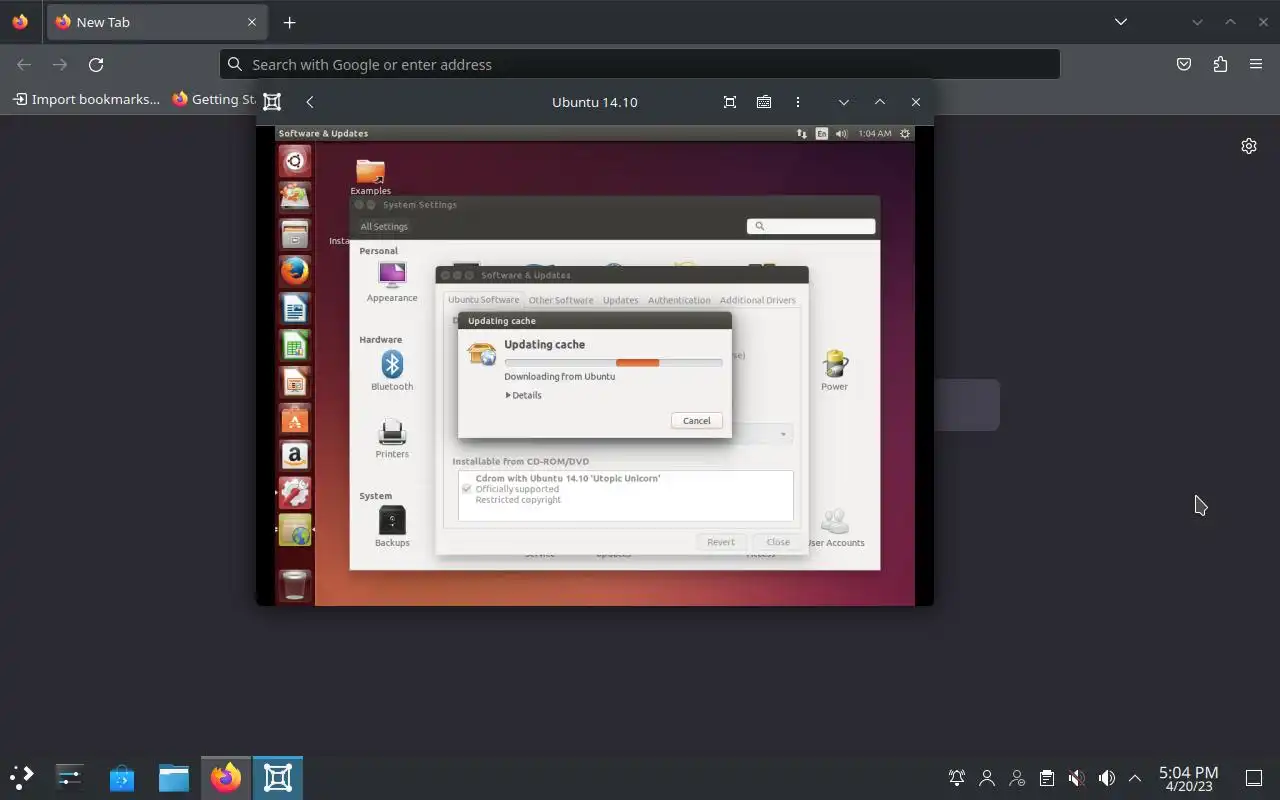
Task: Cancel the Updating cache download
Action: [x=696, y=421]
